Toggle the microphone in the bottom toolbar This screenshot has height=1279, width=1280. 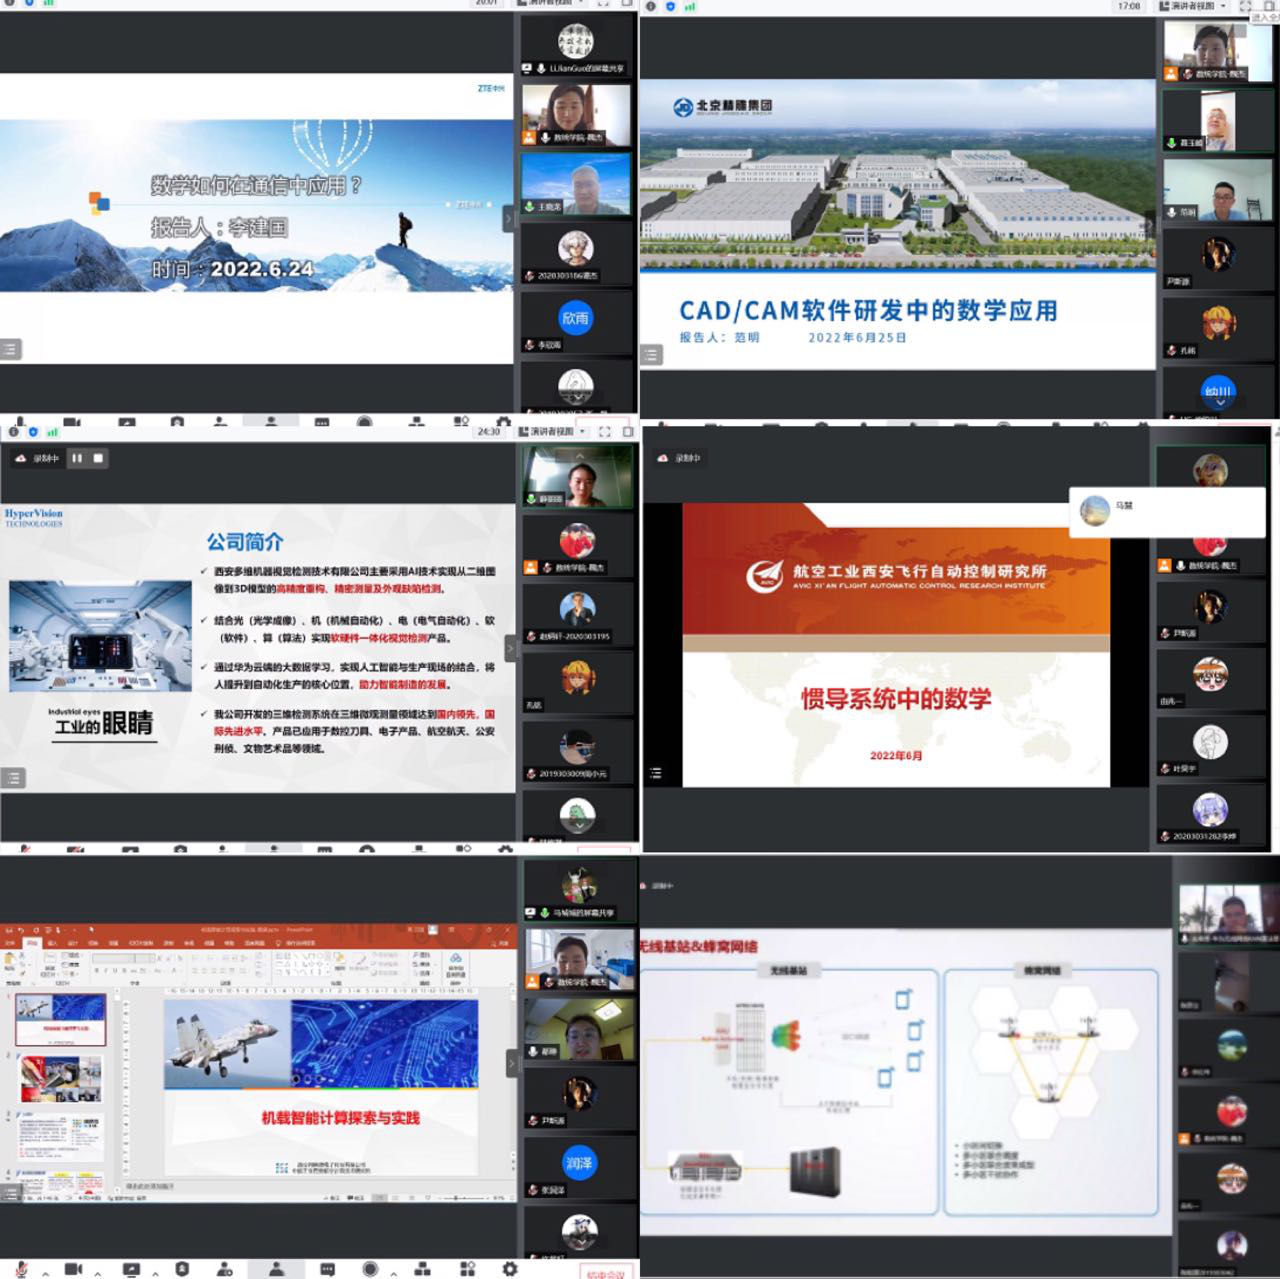coord(22,1268)
